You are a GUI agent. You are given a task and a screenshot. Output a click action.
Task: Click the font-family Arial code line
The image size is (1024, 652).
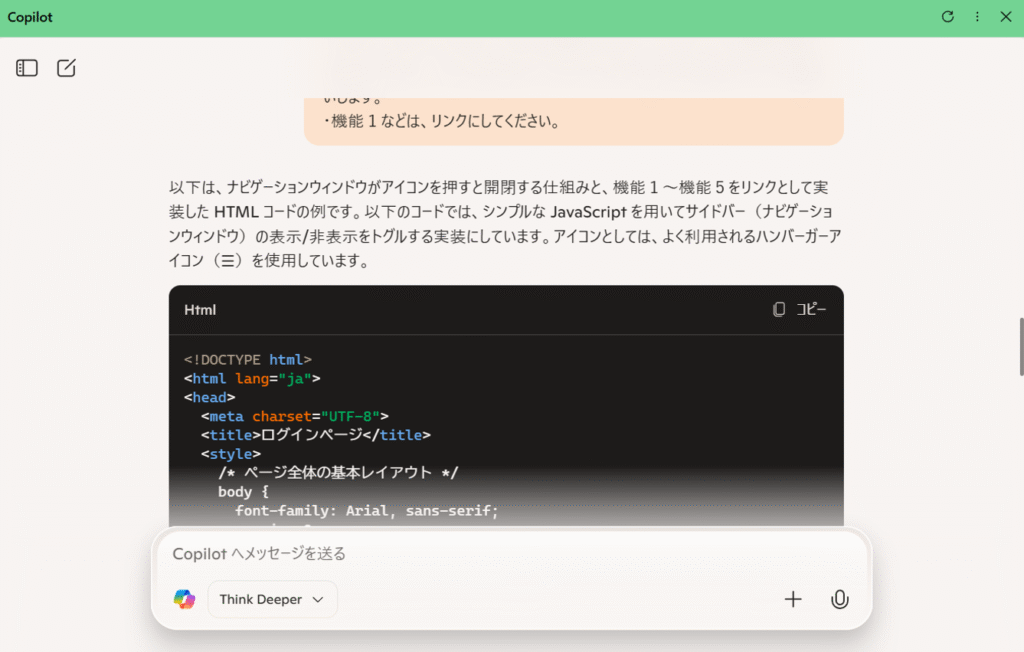coord(366,510)
